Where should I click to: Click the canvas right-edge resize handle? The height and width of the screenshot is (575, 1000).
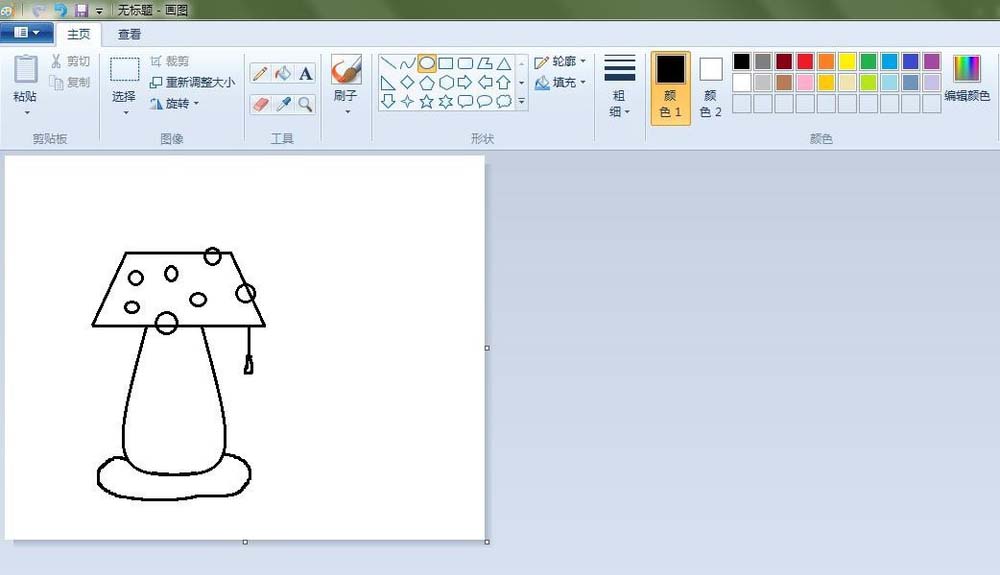coord(487,348)
